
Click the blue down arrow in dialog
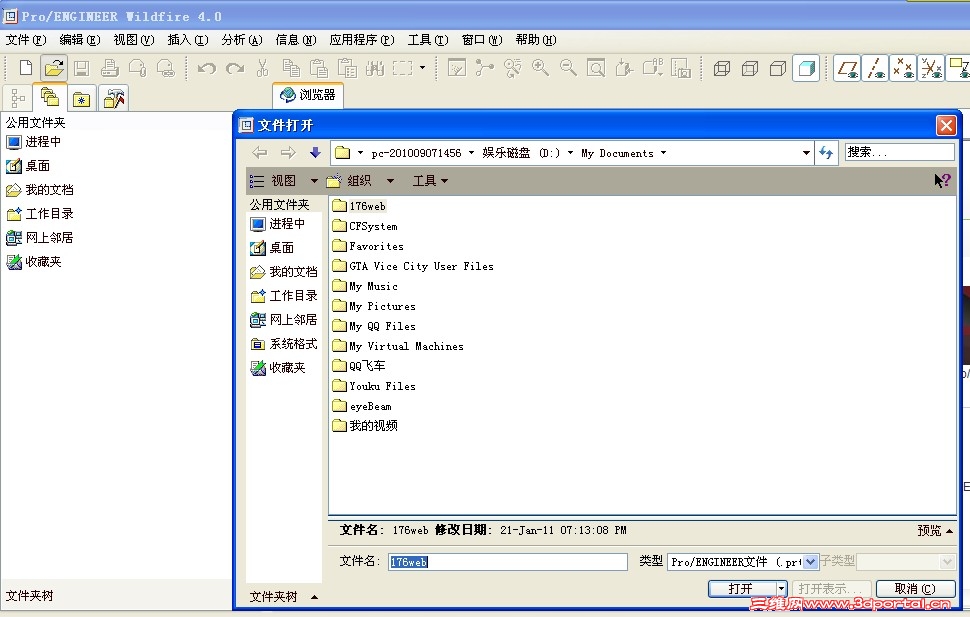(x=315, y=152)
